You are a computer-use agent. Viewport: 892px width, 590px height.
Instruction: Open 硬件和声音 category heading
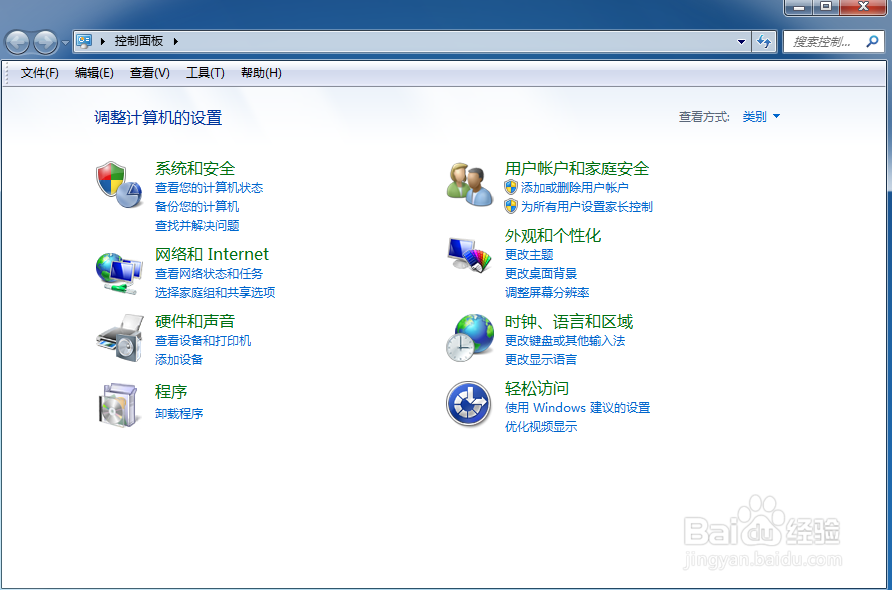point(195,321)
